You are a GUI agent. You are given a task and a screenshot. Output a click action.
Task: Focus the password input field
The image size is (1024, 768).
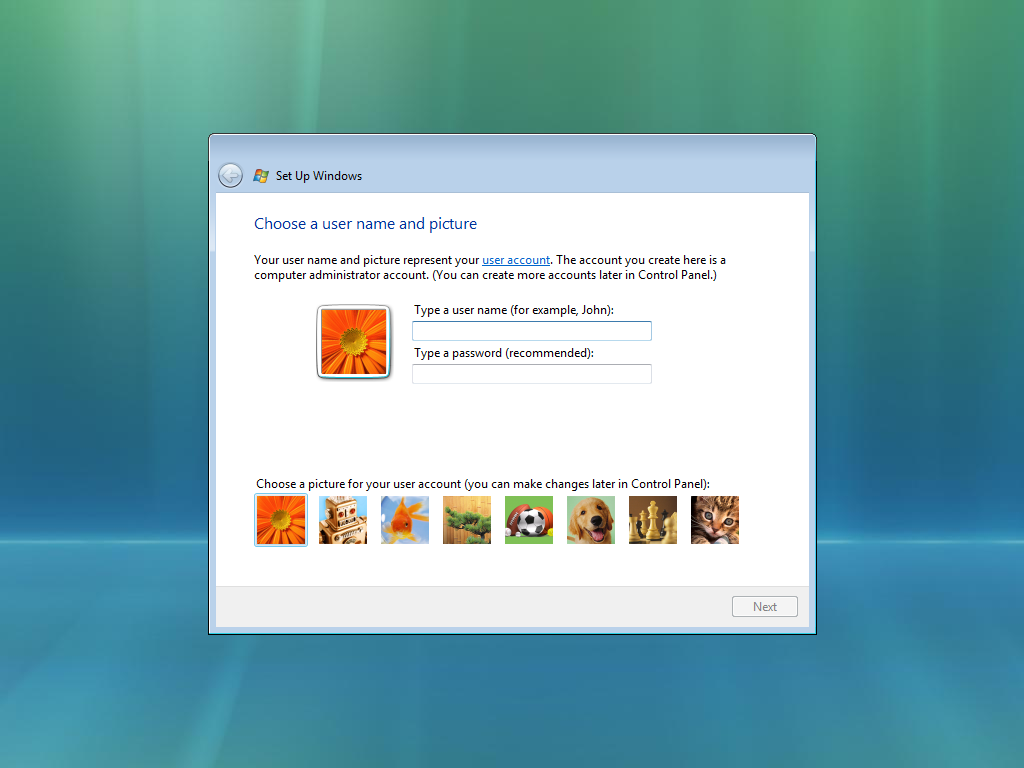(x=532, y=374)
